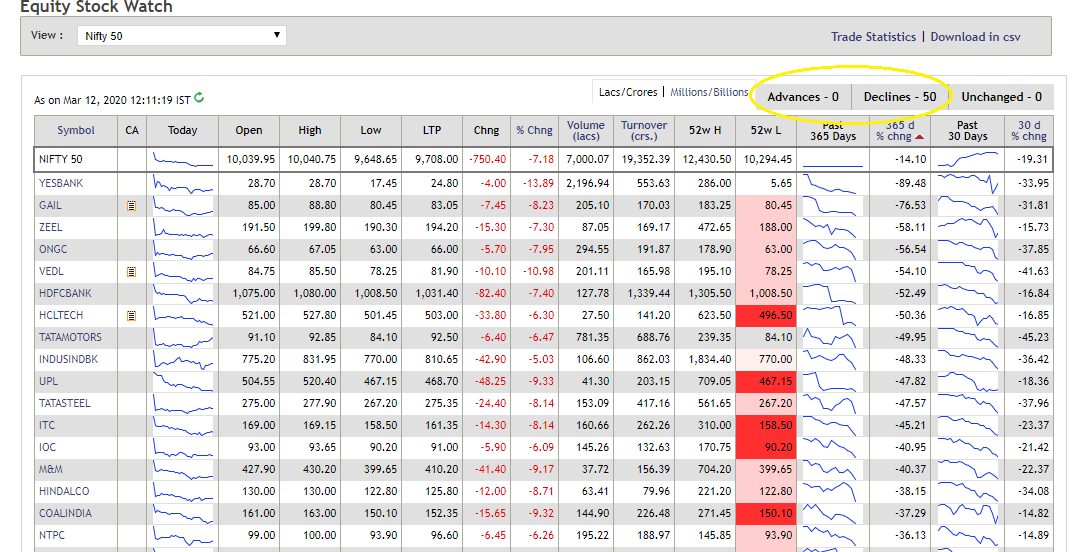
Task: Open UPL past 365 days chart
Action: [832, 382]
